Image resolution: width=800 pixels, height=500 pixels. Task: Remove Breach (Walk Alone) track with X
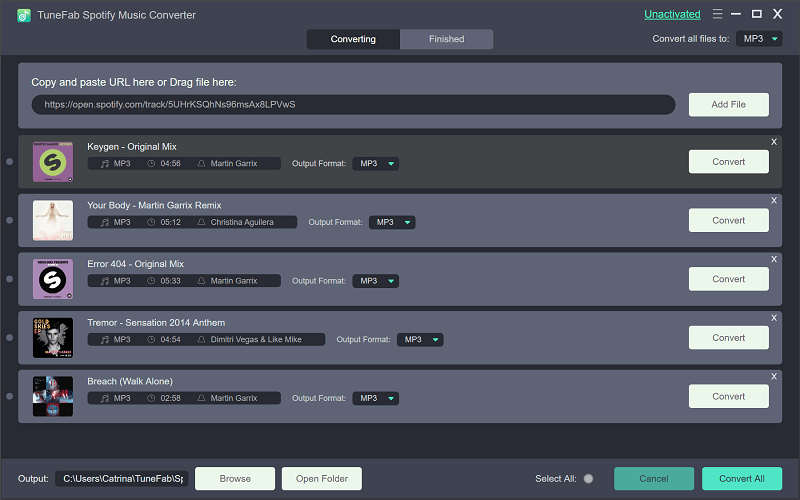click(773, 377)
